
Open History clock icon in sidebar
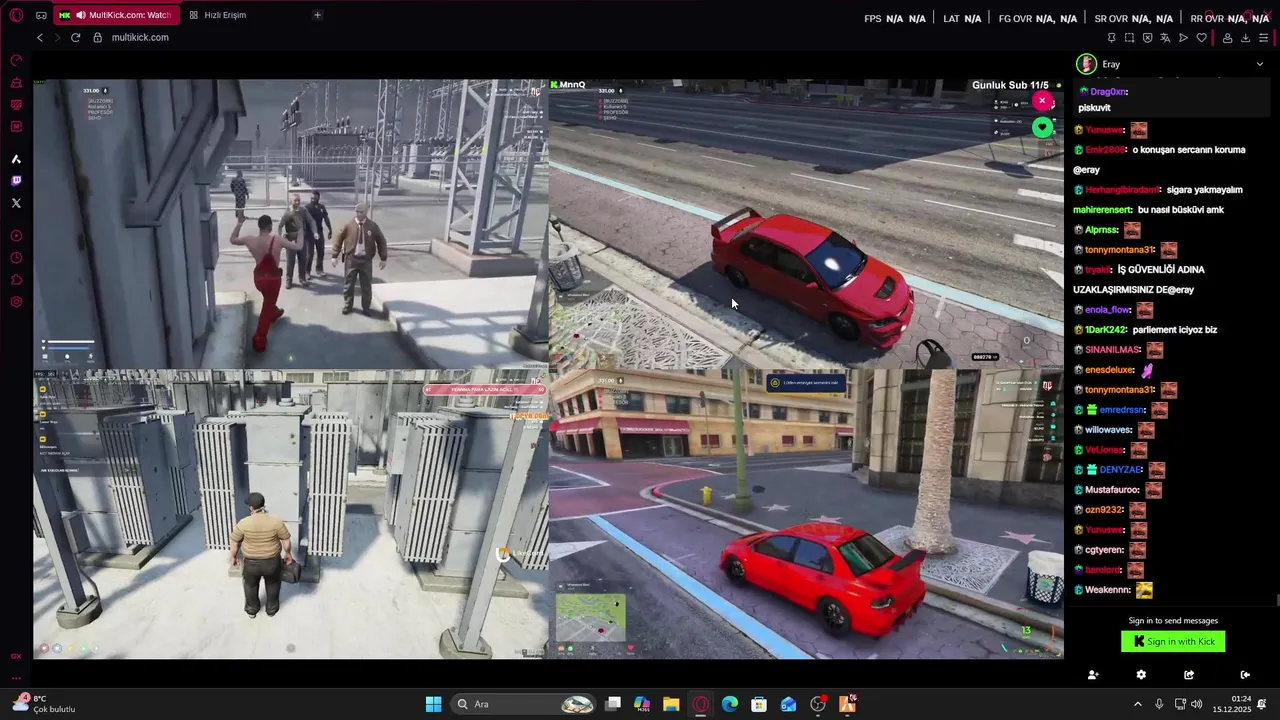16,258
